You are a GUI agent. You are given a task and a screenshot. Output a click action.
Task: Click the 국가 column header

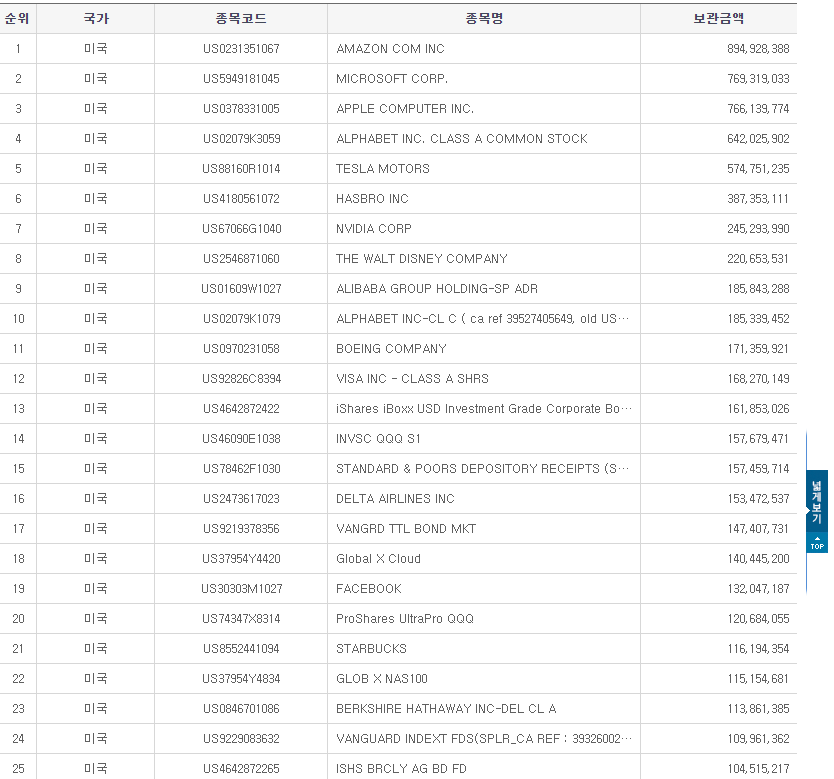(x=96, y=19)
